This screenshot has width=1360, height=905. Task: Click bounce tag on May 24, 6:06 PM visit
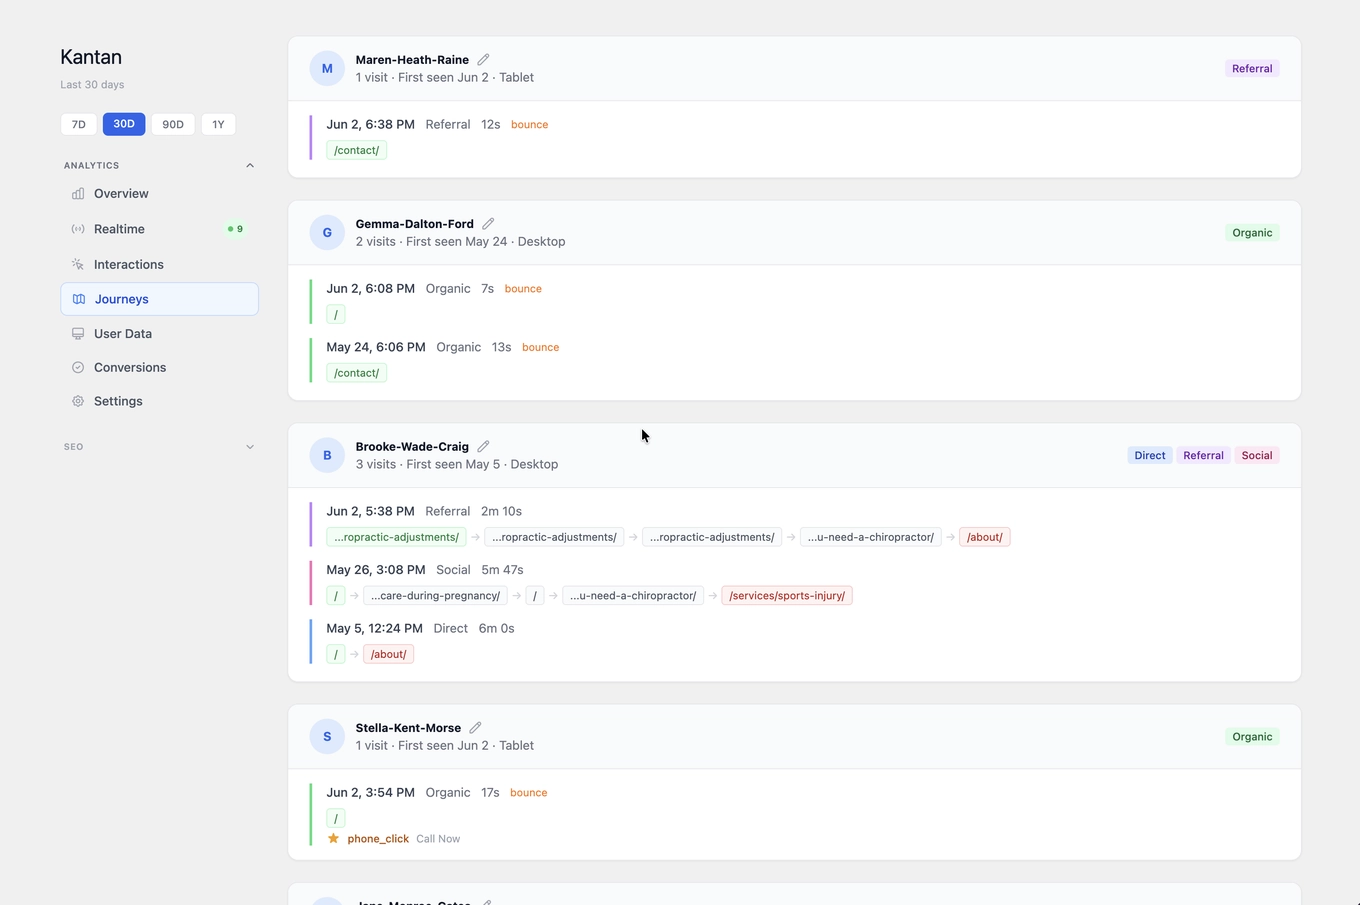540,348
